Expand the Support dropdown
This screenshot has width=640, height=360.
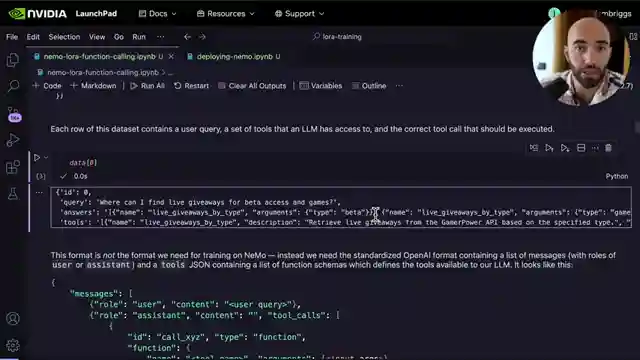pyautogui.click(x=300, y=13)
